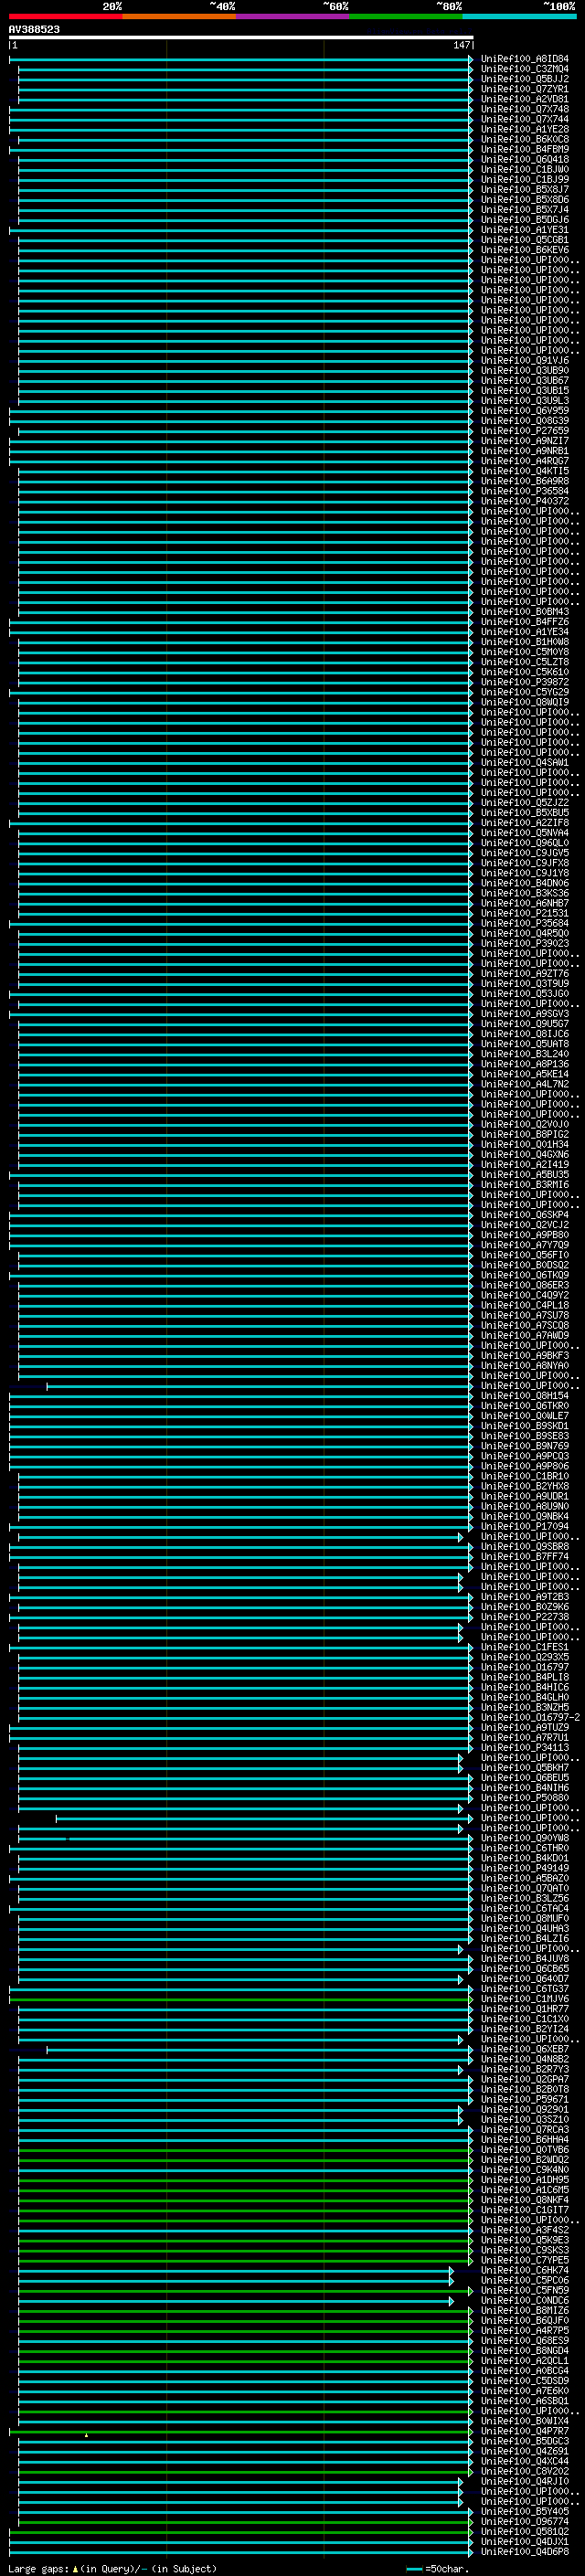Select hit UniRef100_Q5BJJ2
Screen dimensions: 585x2576
click(x=525, y=79)
